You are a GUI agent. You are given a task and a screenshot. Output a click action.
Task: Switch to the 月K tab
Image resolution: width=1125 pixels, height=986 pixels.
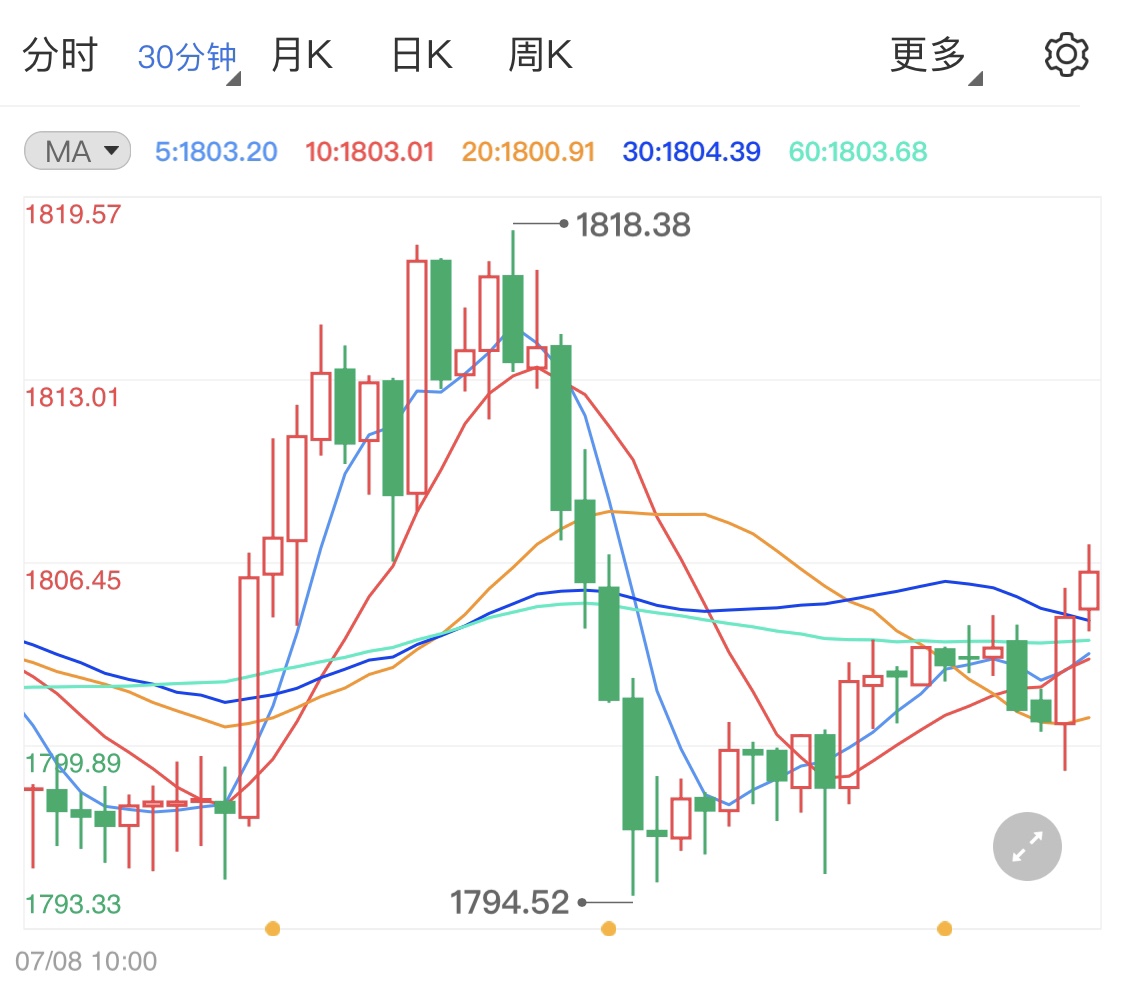[301, 55]
